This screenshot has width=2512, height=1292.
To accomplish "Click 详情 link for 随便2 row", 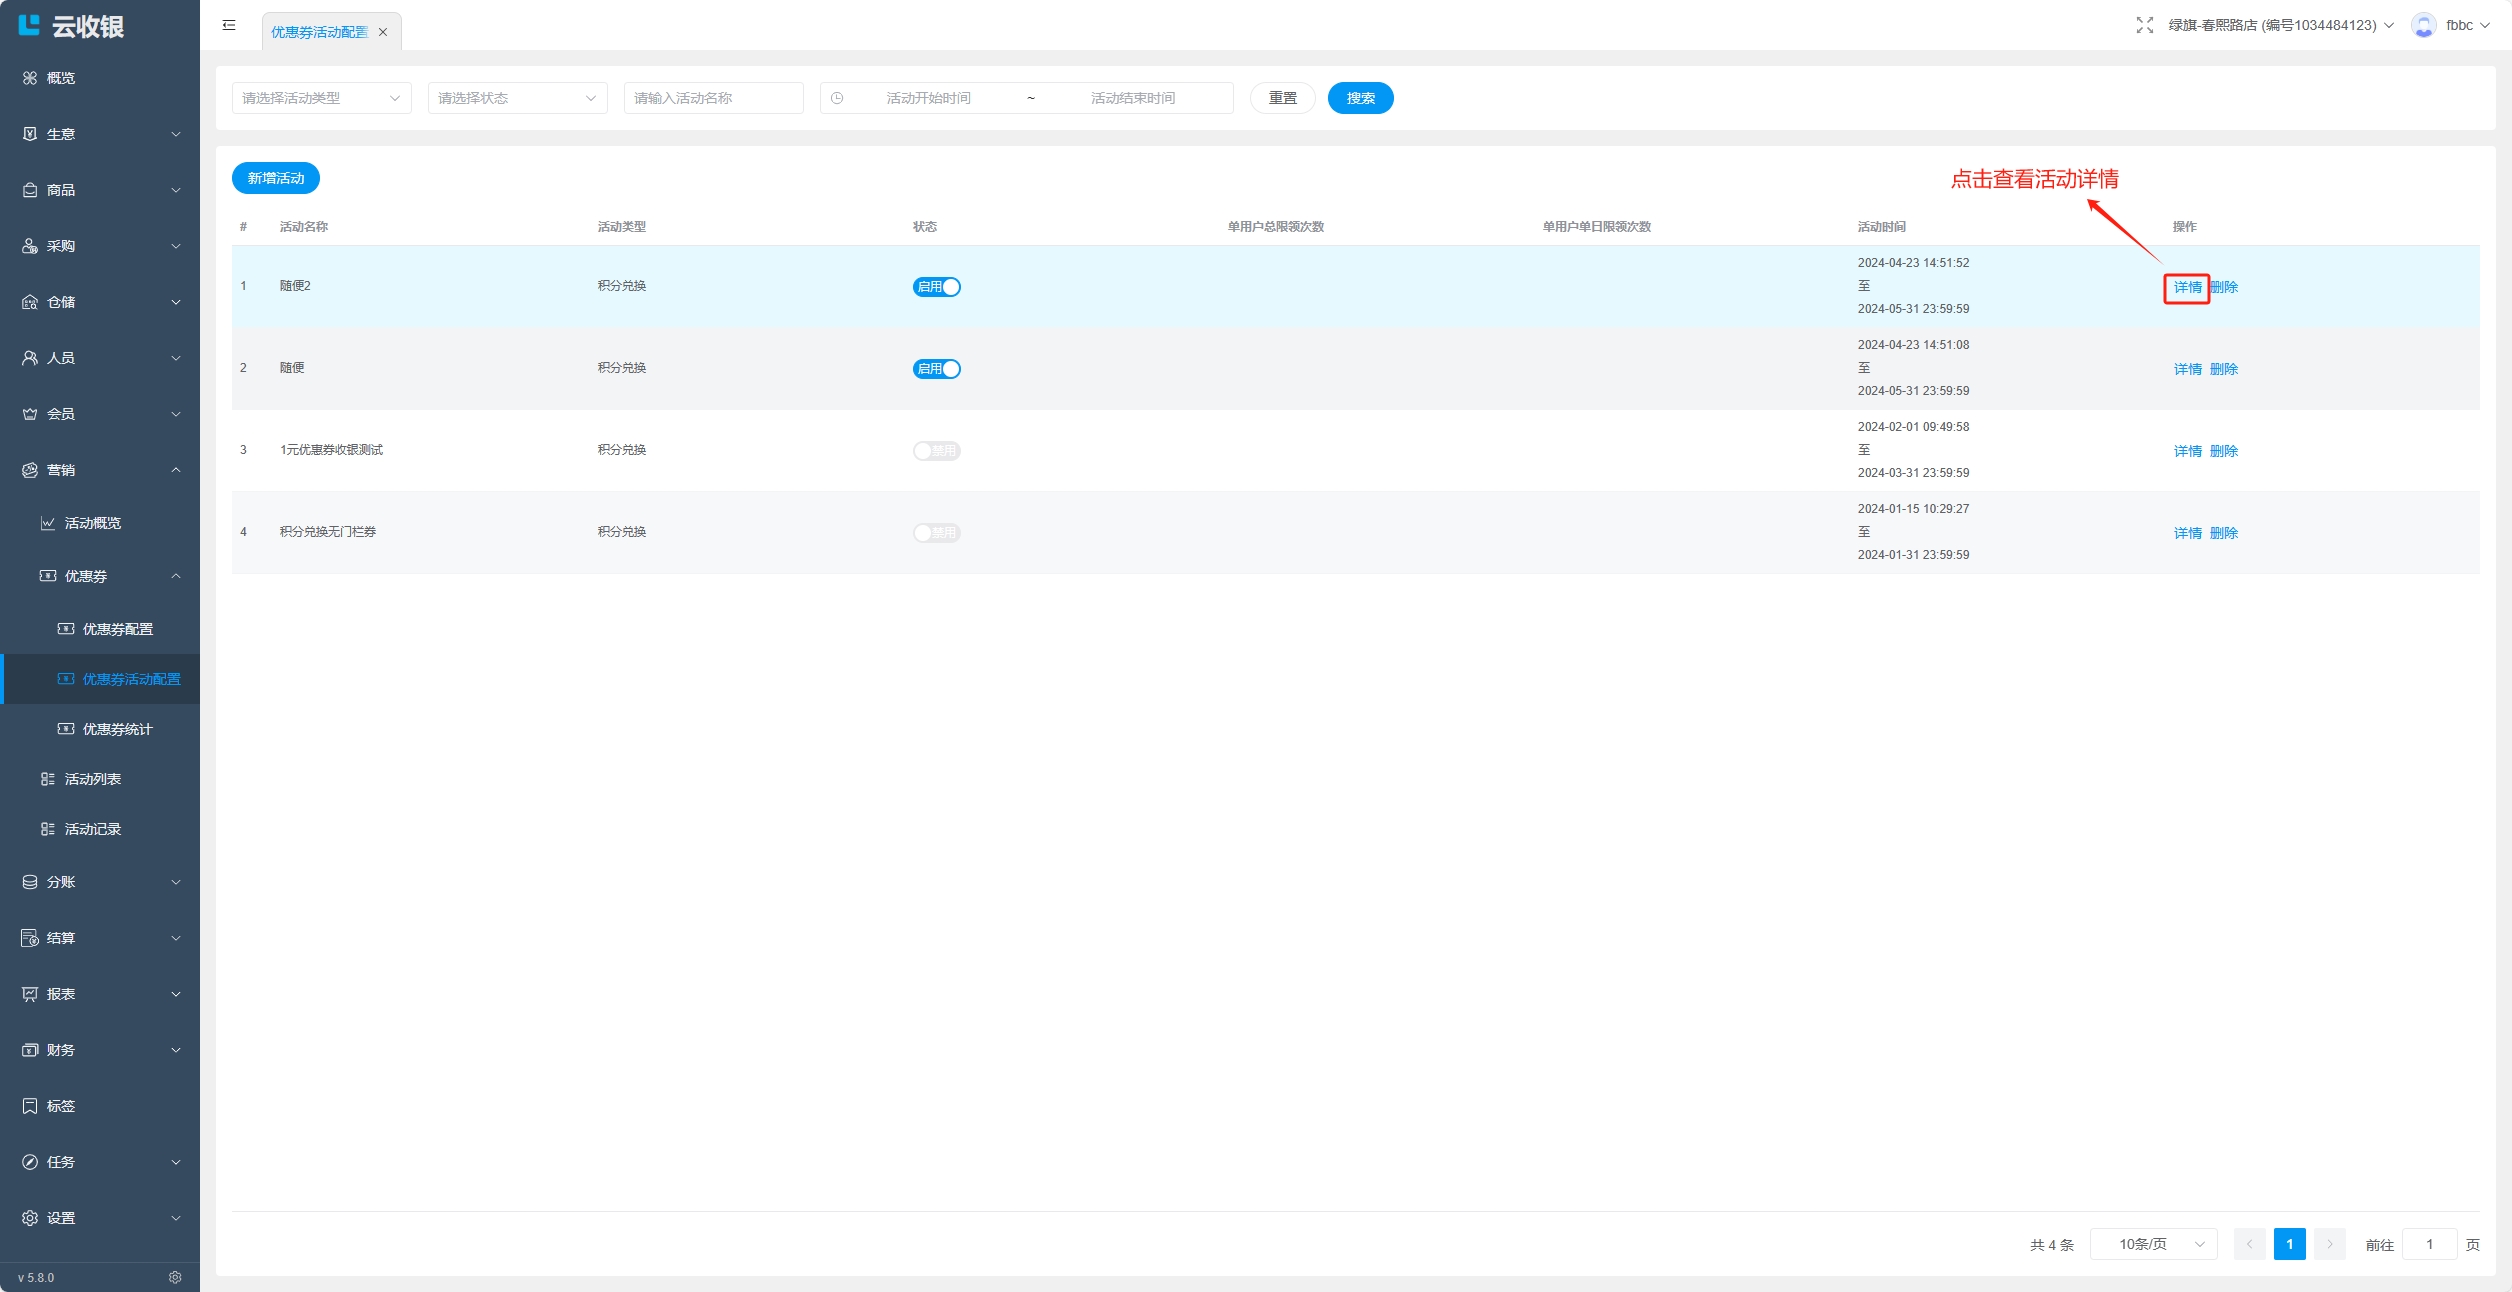I will (2187, 287).
